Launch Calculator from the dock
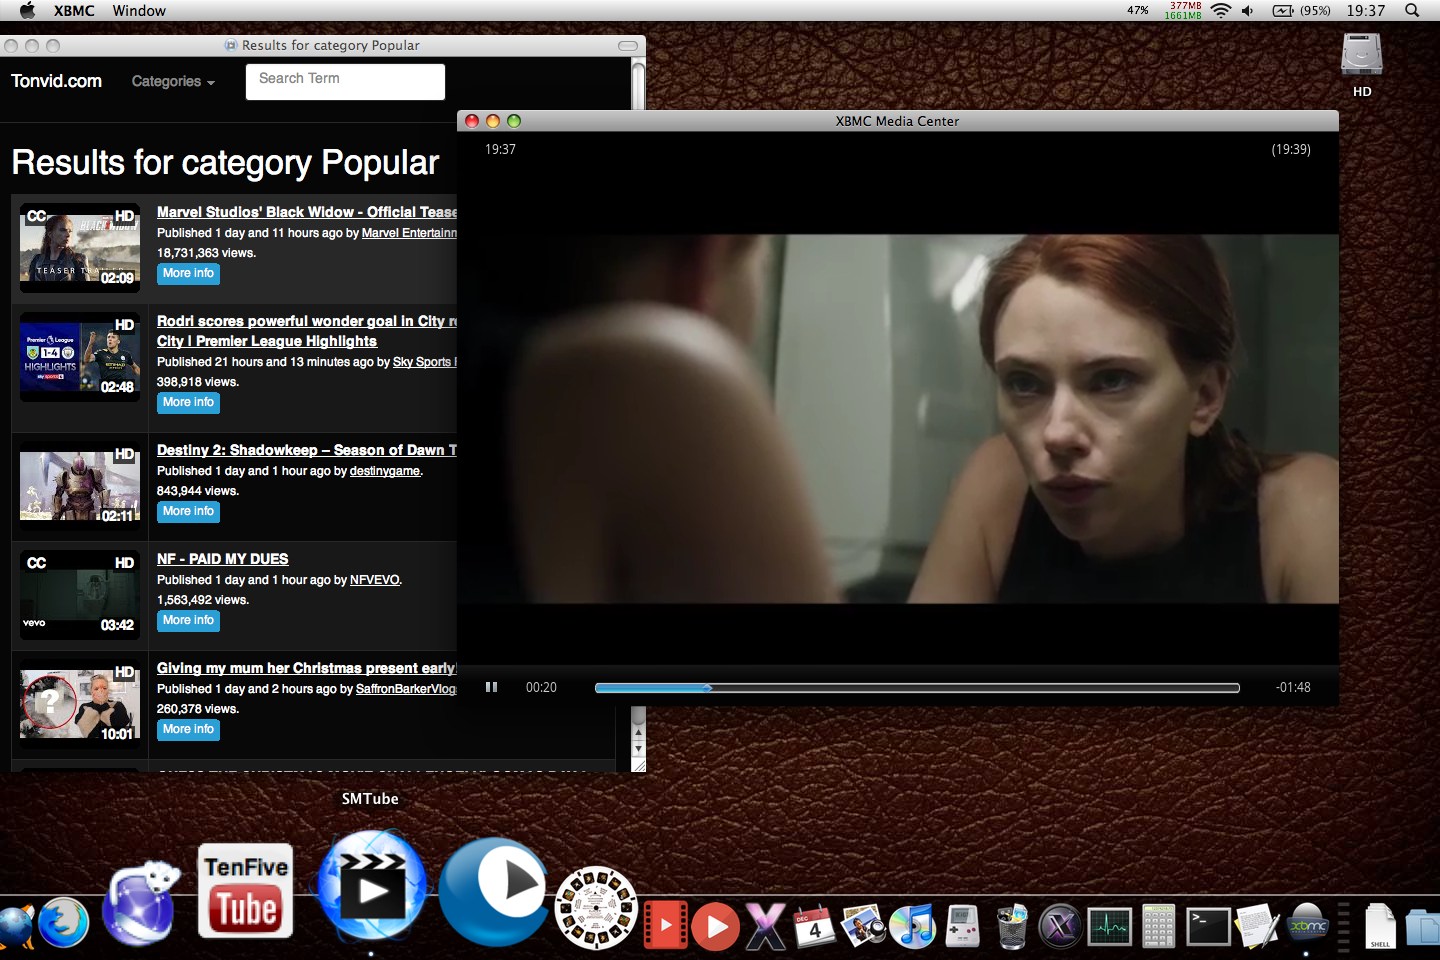The height and width of the screenshot is (960, 1440). pyautogui.click(x=1159, y=925)
